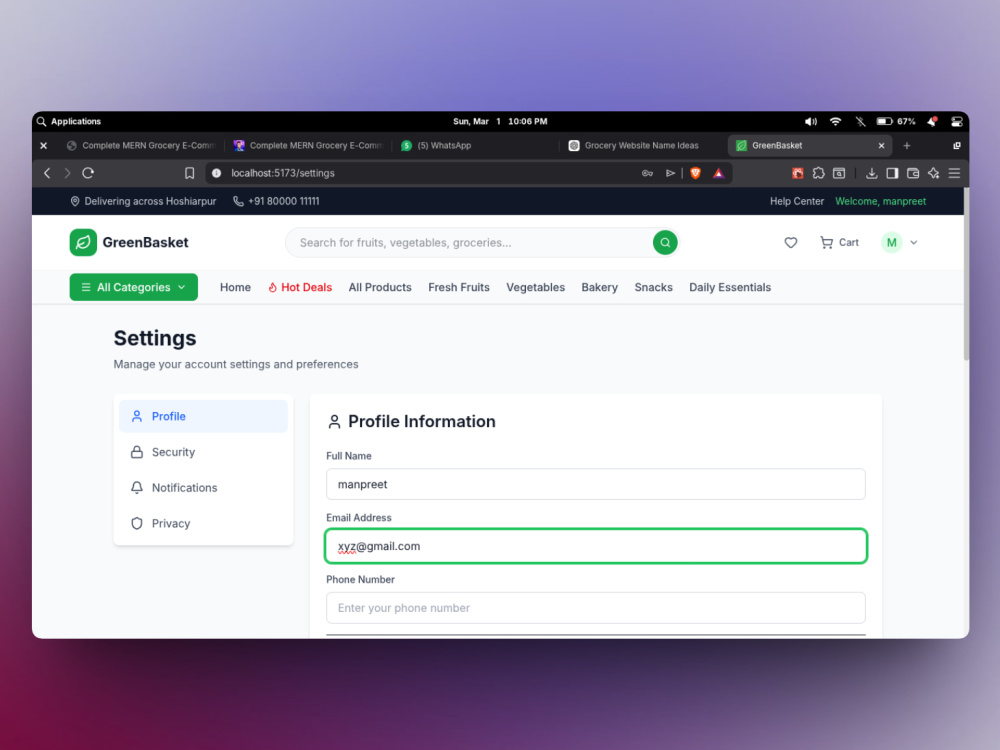Open browser downloads icon
1000x750 pixels.
(x=871, y=173)
